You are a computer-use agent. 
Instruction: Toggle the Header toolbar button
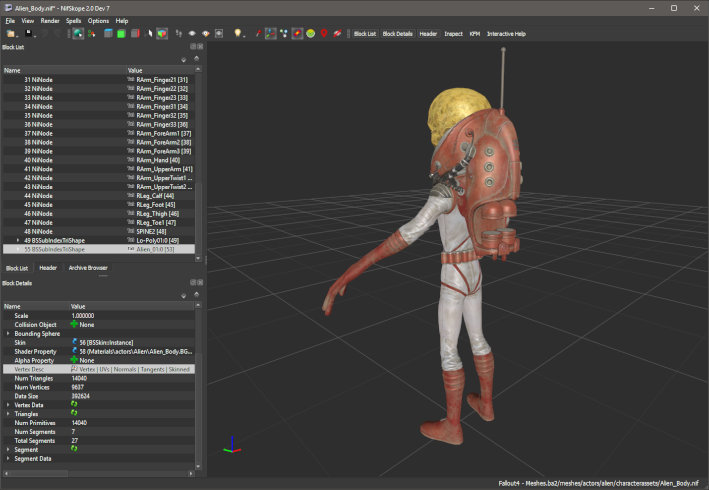tap(428, 34)
